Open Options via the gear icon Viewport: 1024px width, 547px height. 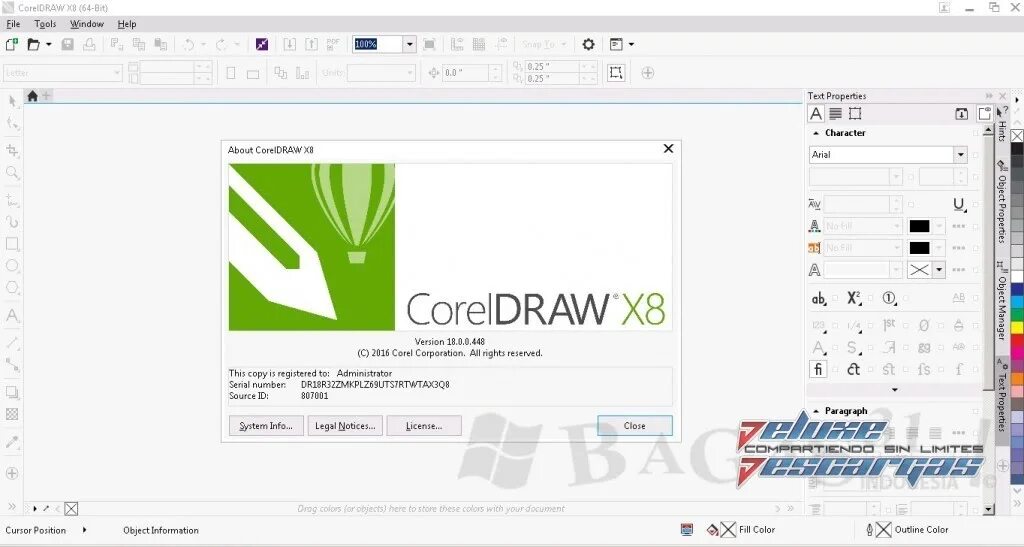tap(588, 44)
